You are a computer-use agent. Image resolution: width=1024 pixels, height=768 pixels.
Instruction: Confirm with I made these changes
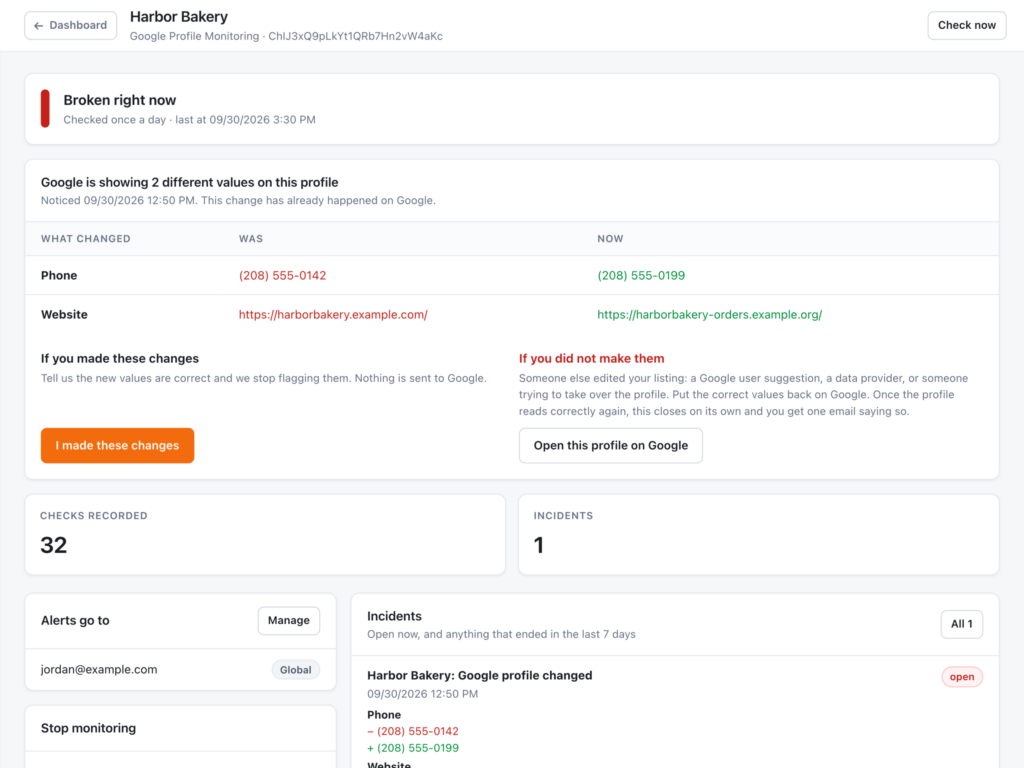(118, 445)
